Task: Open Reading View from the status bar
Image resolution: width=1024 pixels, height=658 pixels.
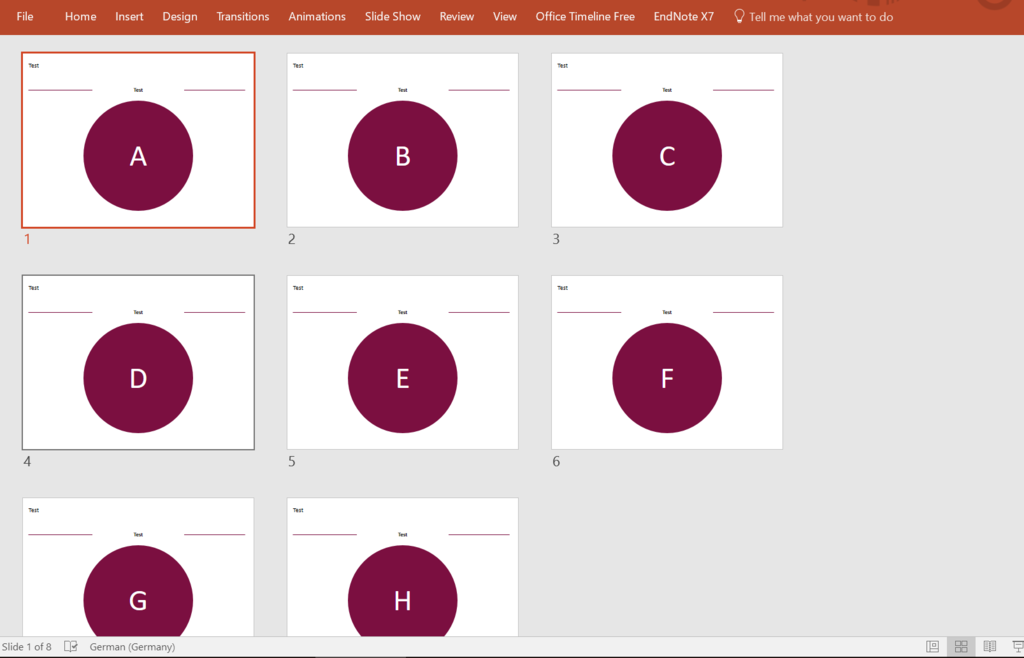Action: (x=989, y=647)
